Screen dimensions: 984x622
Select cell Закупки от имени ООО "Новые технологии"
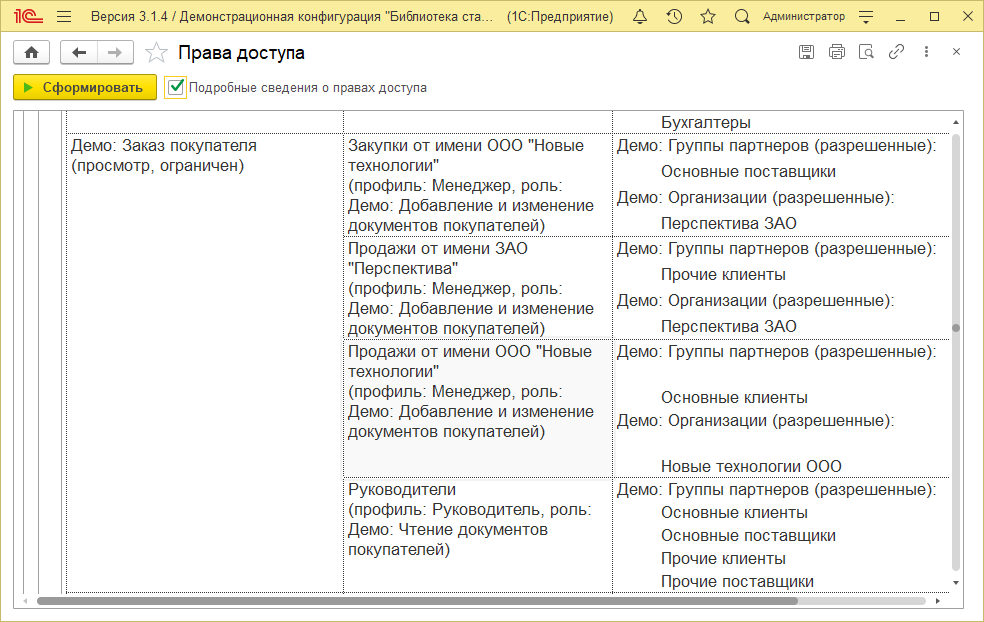point(478,185)
